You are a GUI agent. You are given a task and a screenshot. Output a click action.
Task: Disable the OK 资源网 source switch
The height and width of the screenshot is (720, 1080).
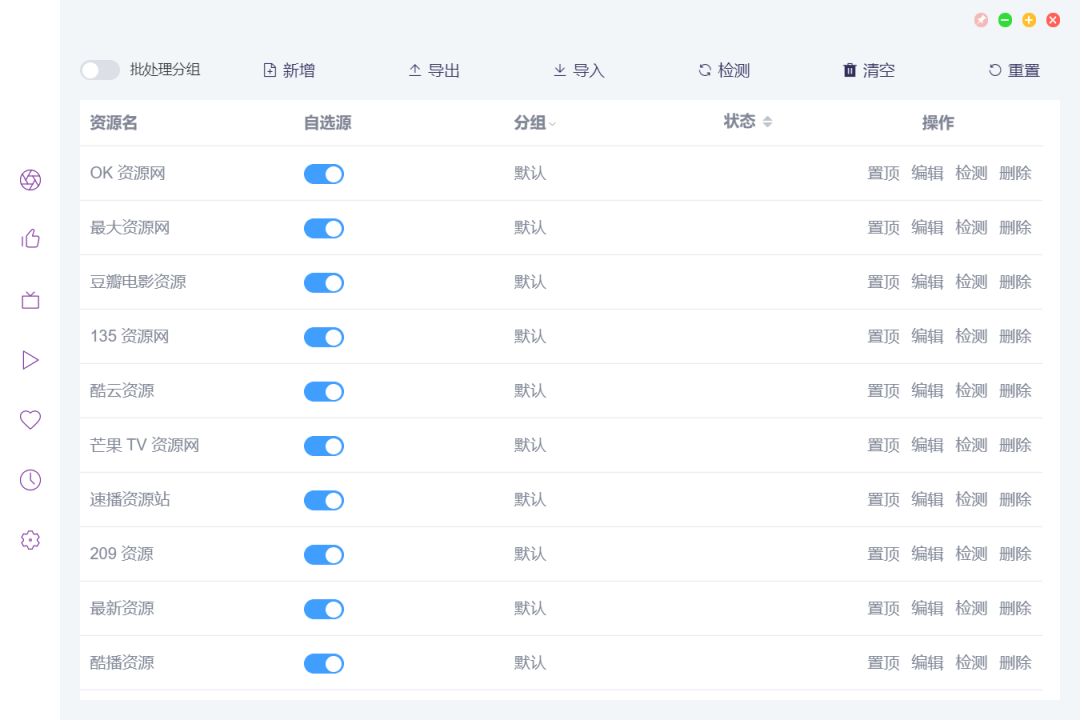click(324, 174)
